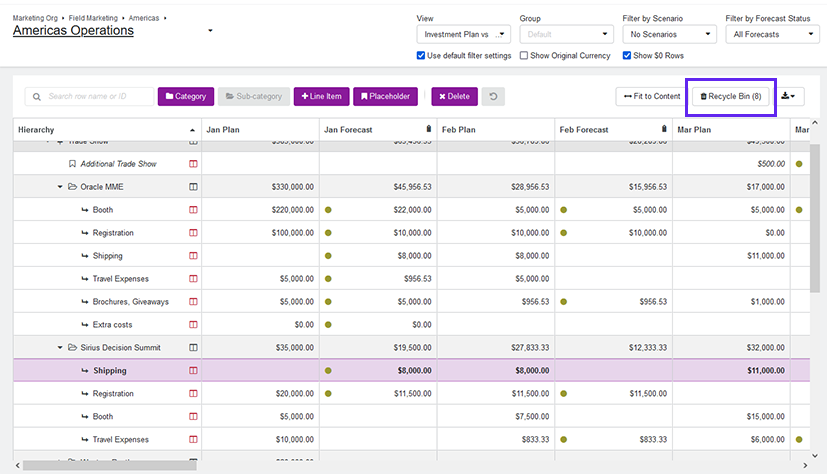Open the Recycle Bin (8)
The image size is (827, 474).
(730, 96)
